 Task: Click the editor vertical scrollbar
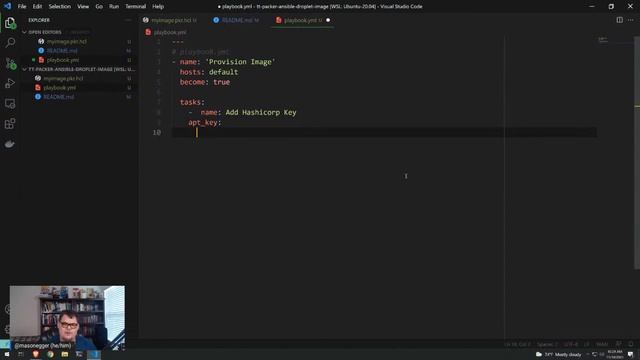tap(637, 152)
